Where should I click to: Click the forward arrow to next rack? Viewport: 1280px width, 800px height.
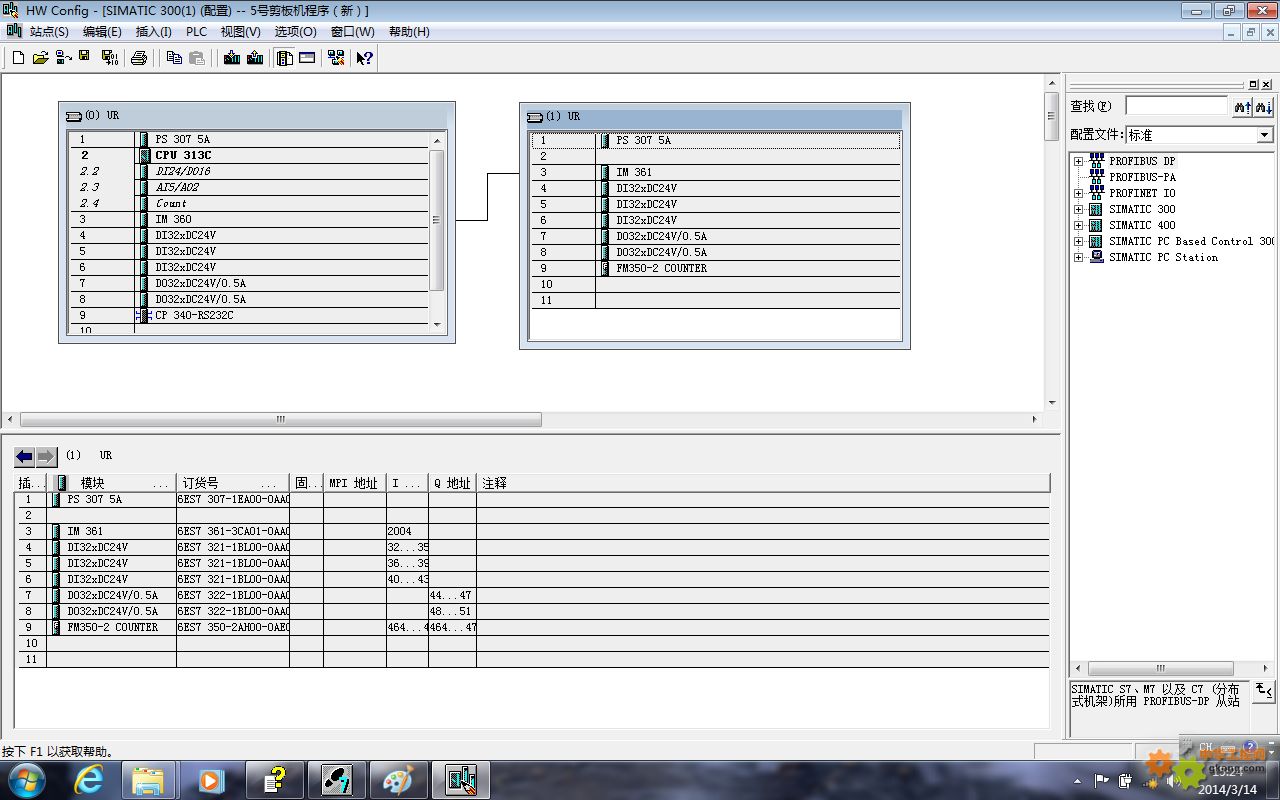click(46, 457)
